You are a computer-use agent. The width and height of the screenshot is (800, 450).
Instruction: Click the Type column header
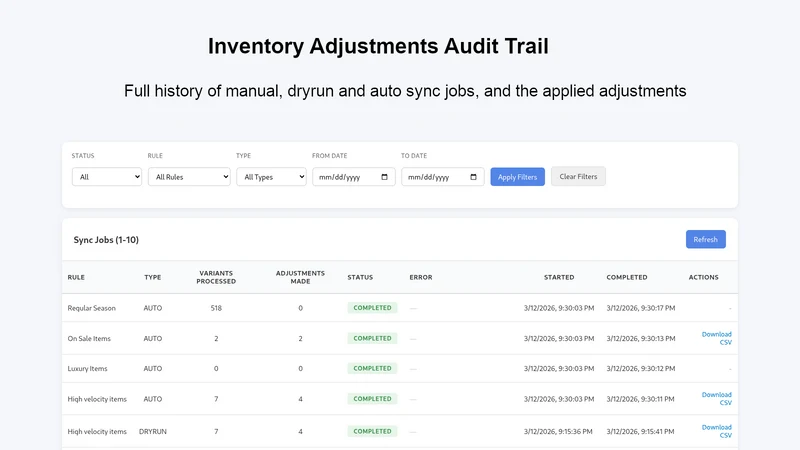pyautogui.click(x=153, y=278)
